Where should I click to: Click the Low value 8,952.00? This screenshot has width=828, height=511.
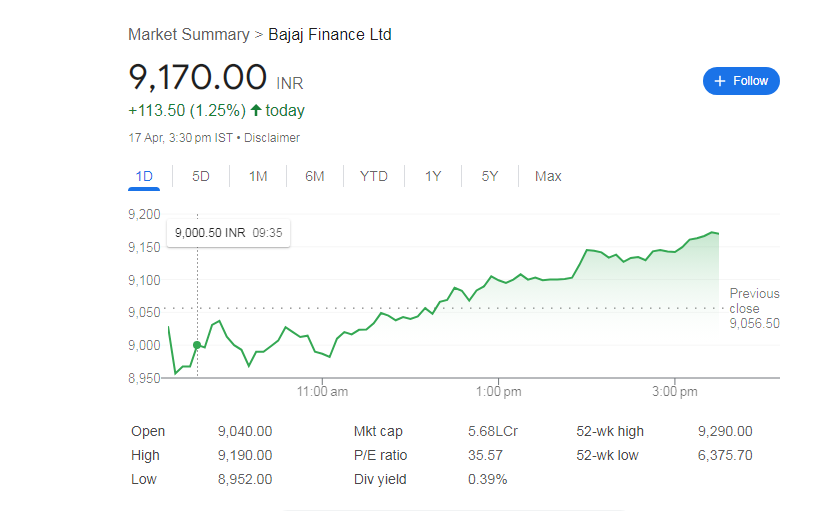pyautogui.click(x=245, y=479)
